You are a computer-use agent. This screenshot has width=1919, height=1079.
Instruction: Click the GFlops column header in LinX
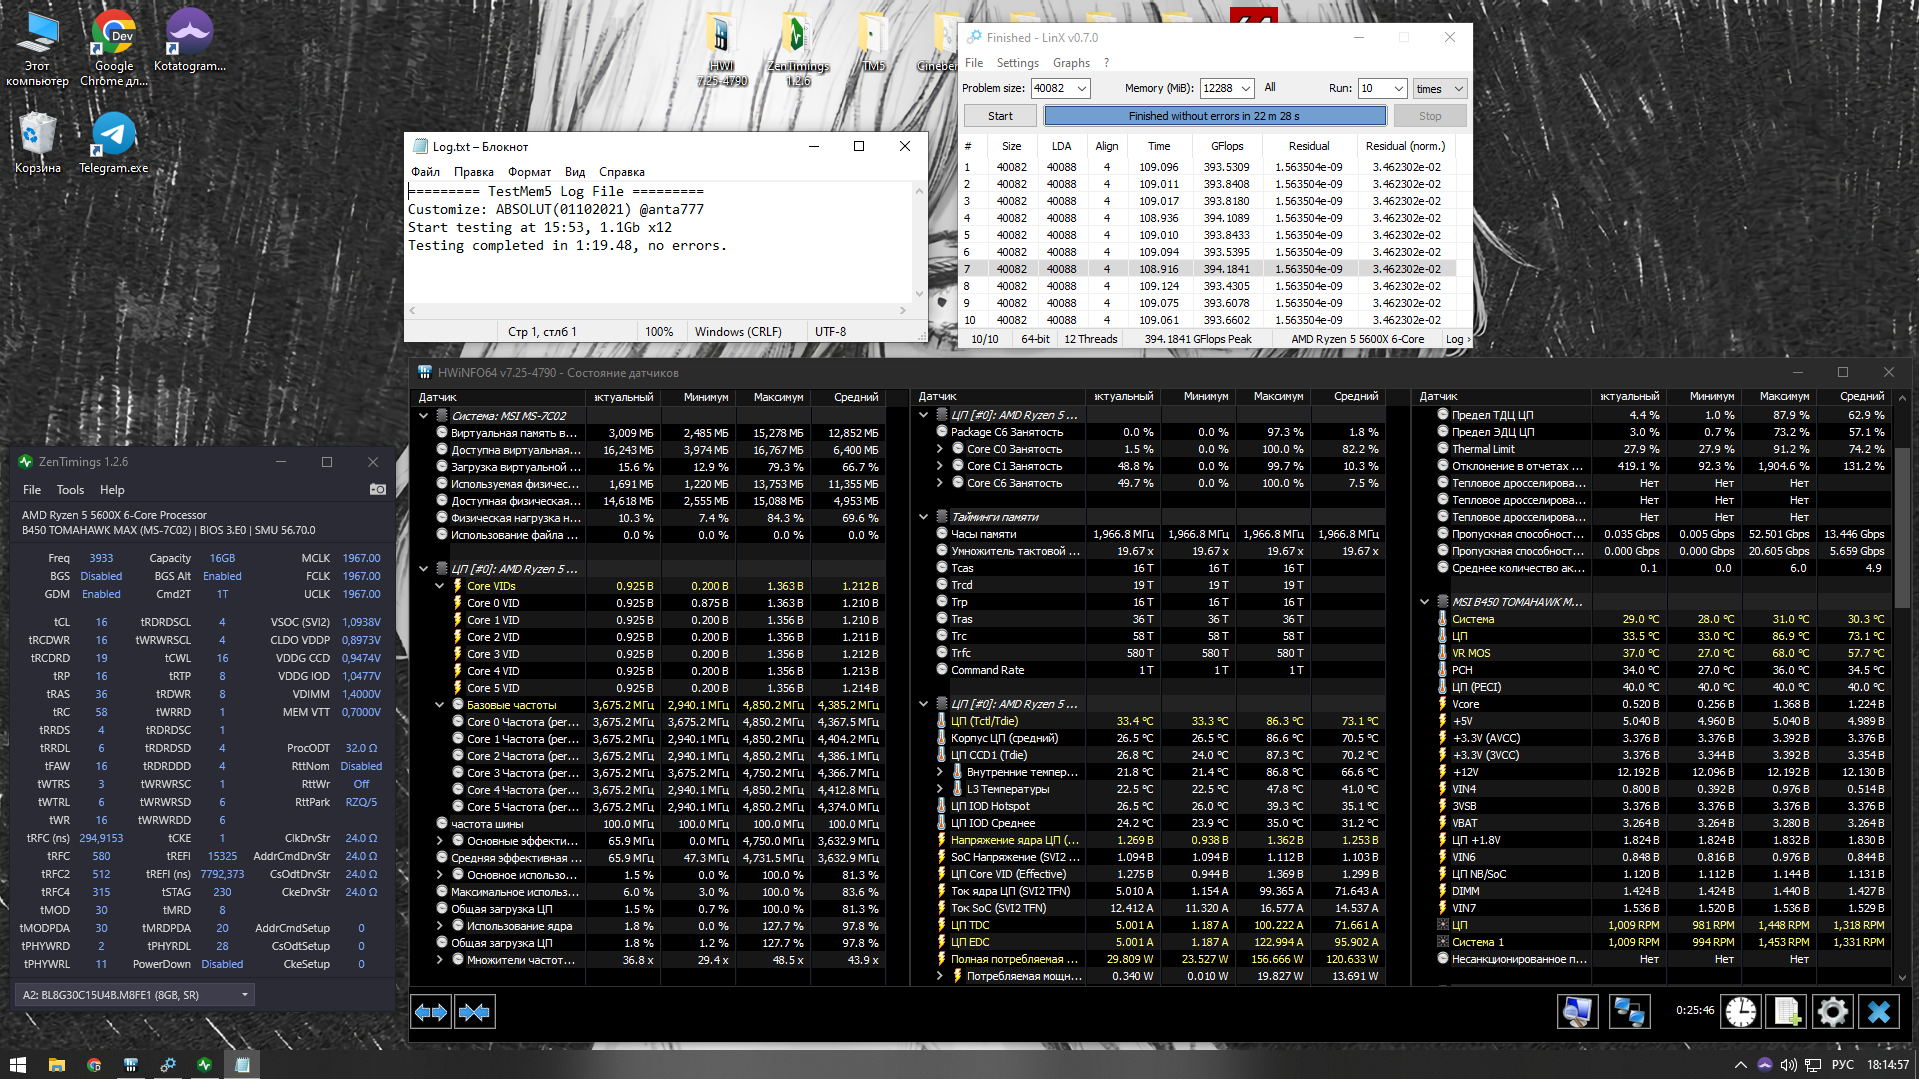click(1227, 146)
